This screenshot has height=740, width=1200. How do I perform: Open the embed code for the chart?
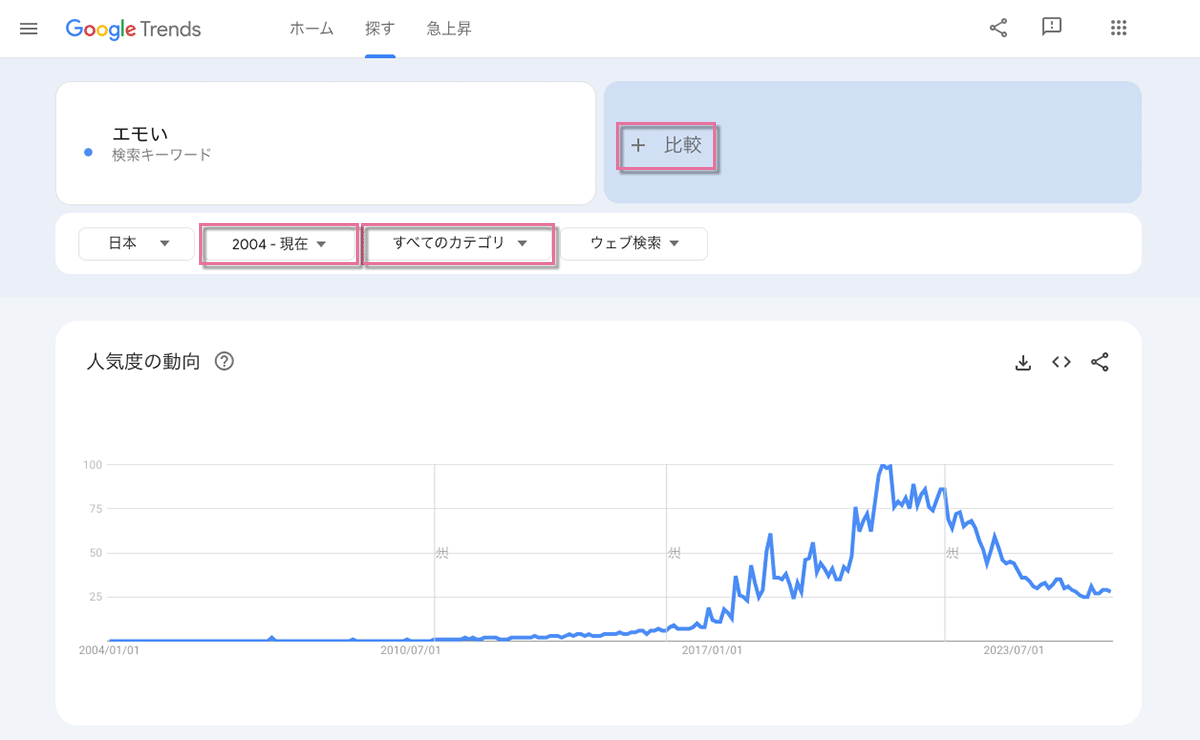pyautogui.click(x=1061, y=362)
